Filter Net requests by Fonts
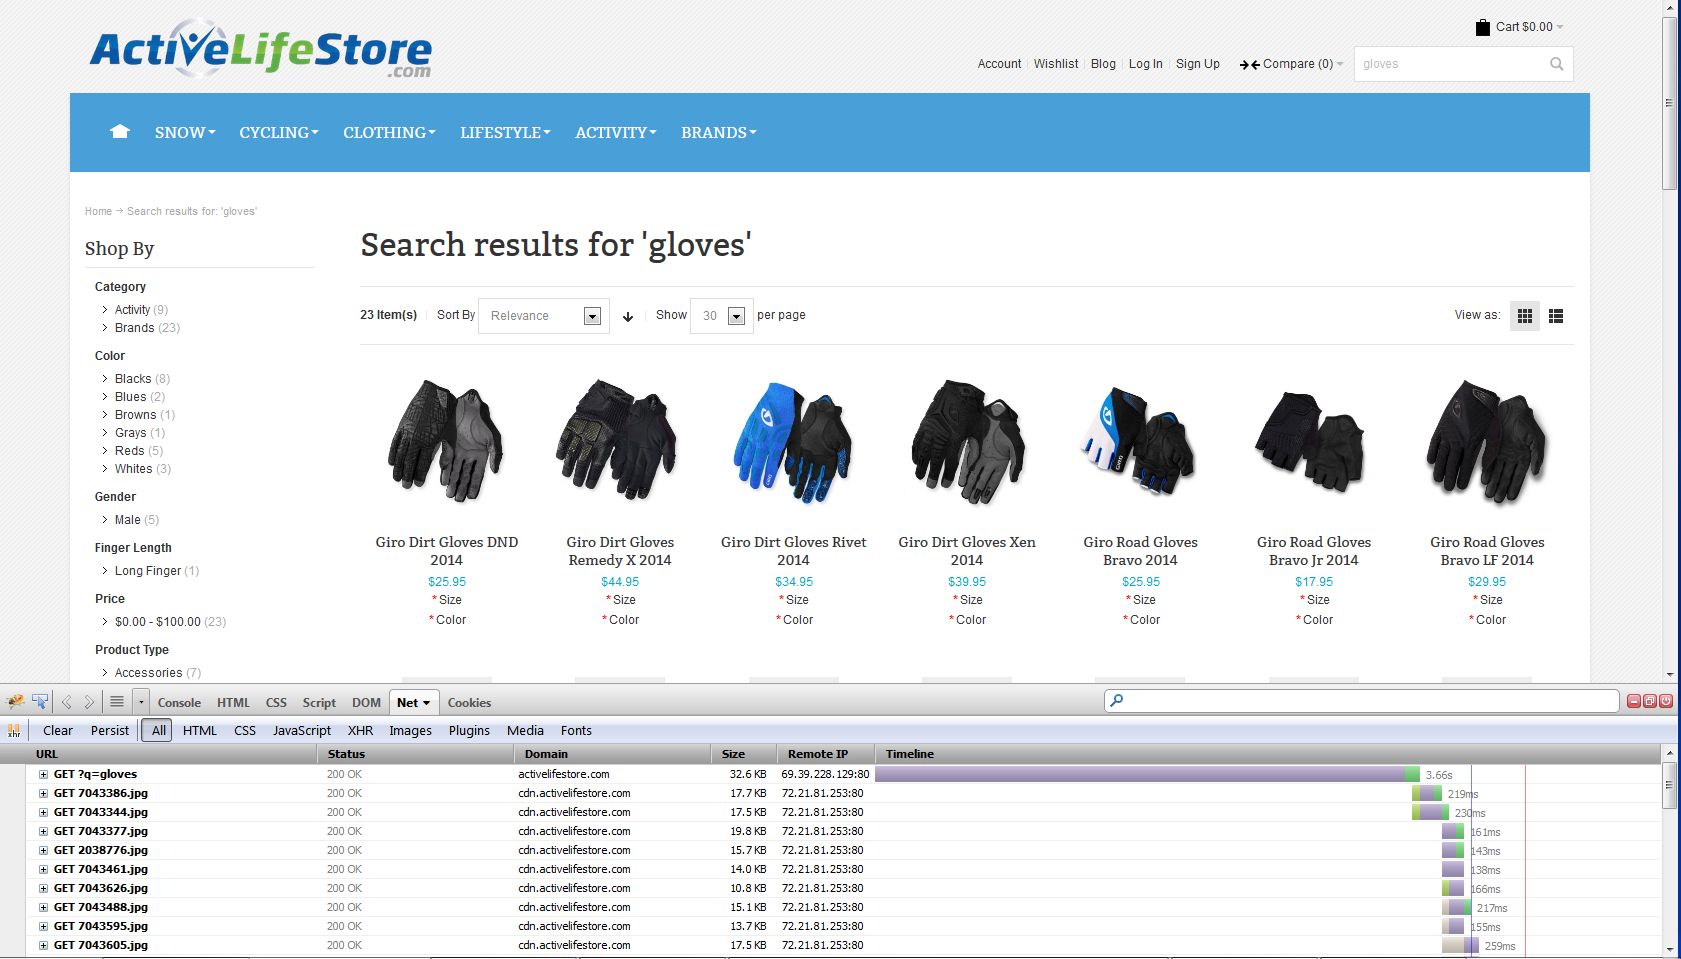Image resolution: width=1681 pixels, height=959 pixels. pos(576,731)
